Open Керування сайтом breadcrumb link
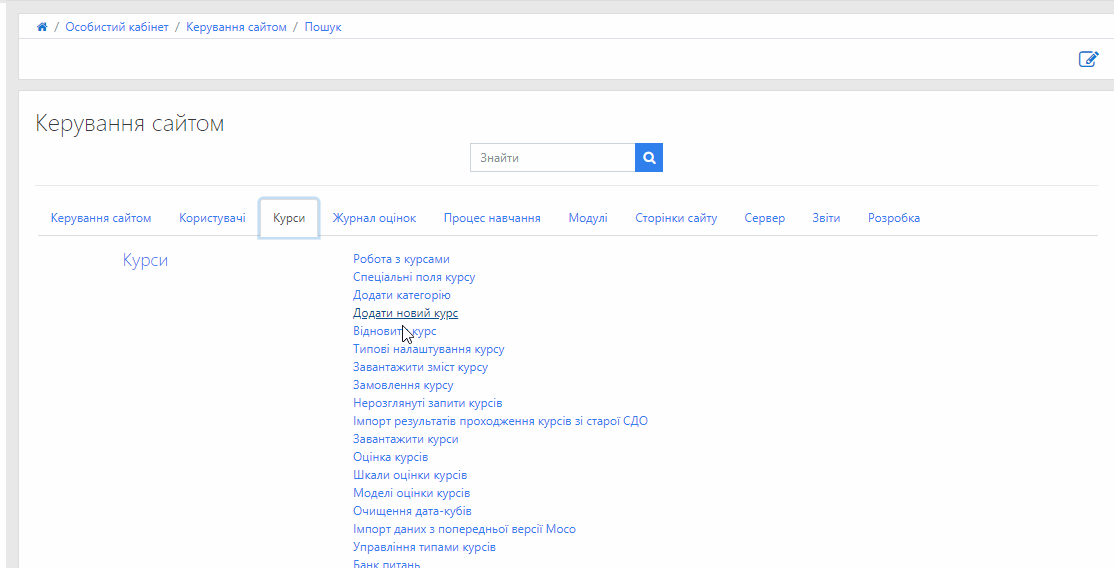 coord(237,27)
